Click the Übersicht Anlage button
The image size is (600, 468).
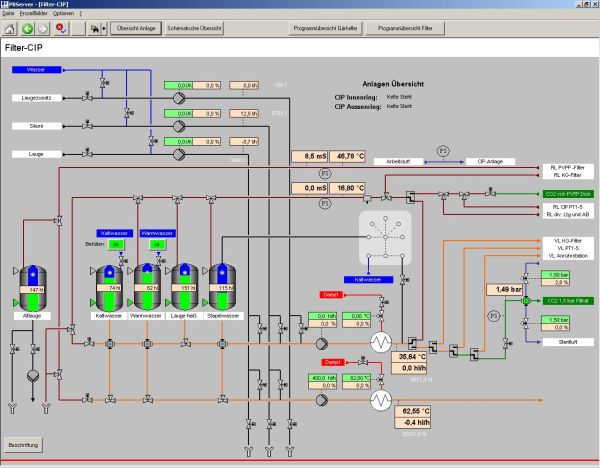click(x=134, y=29)
